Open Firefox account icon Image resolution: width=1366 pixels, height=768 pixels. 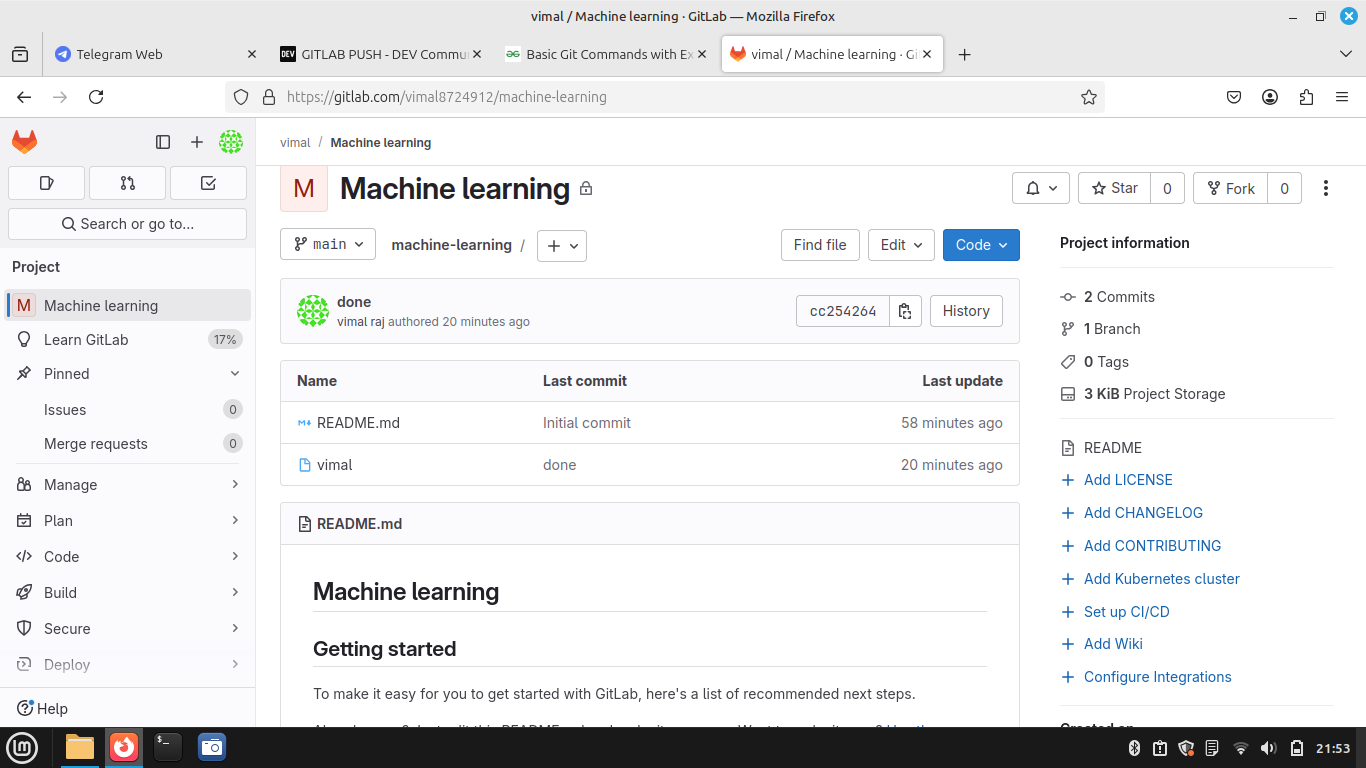tap(1270, 97)
